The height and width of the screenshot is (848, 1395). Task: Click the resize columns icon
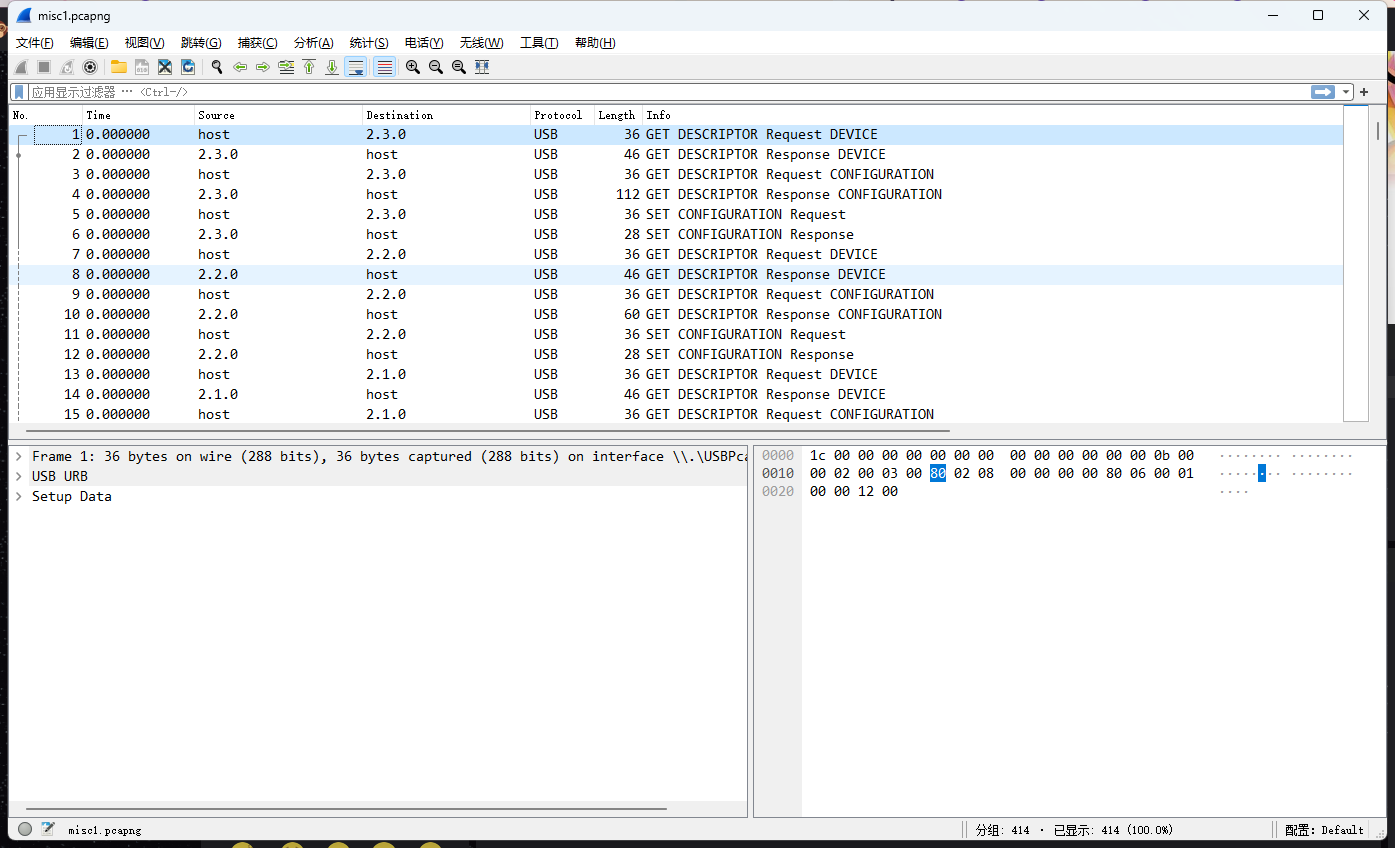pos(482,67)
